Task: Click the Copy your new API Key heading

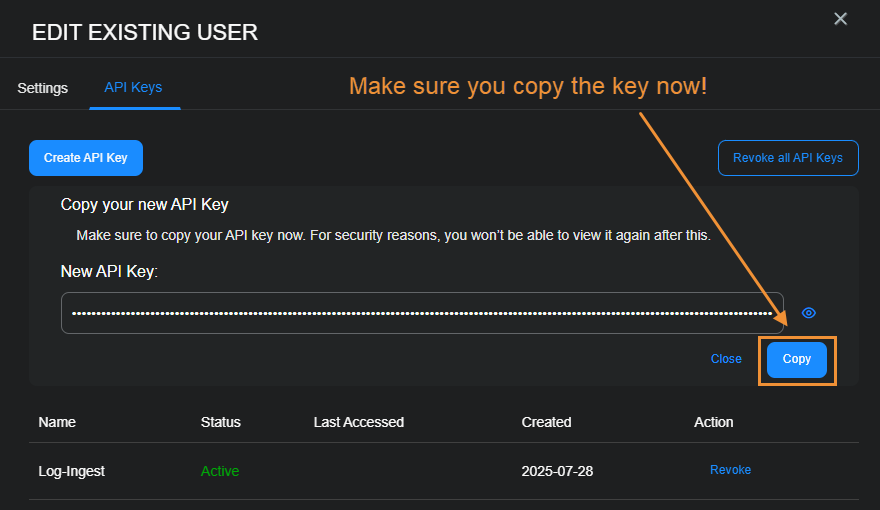Action: coord(145,205)
